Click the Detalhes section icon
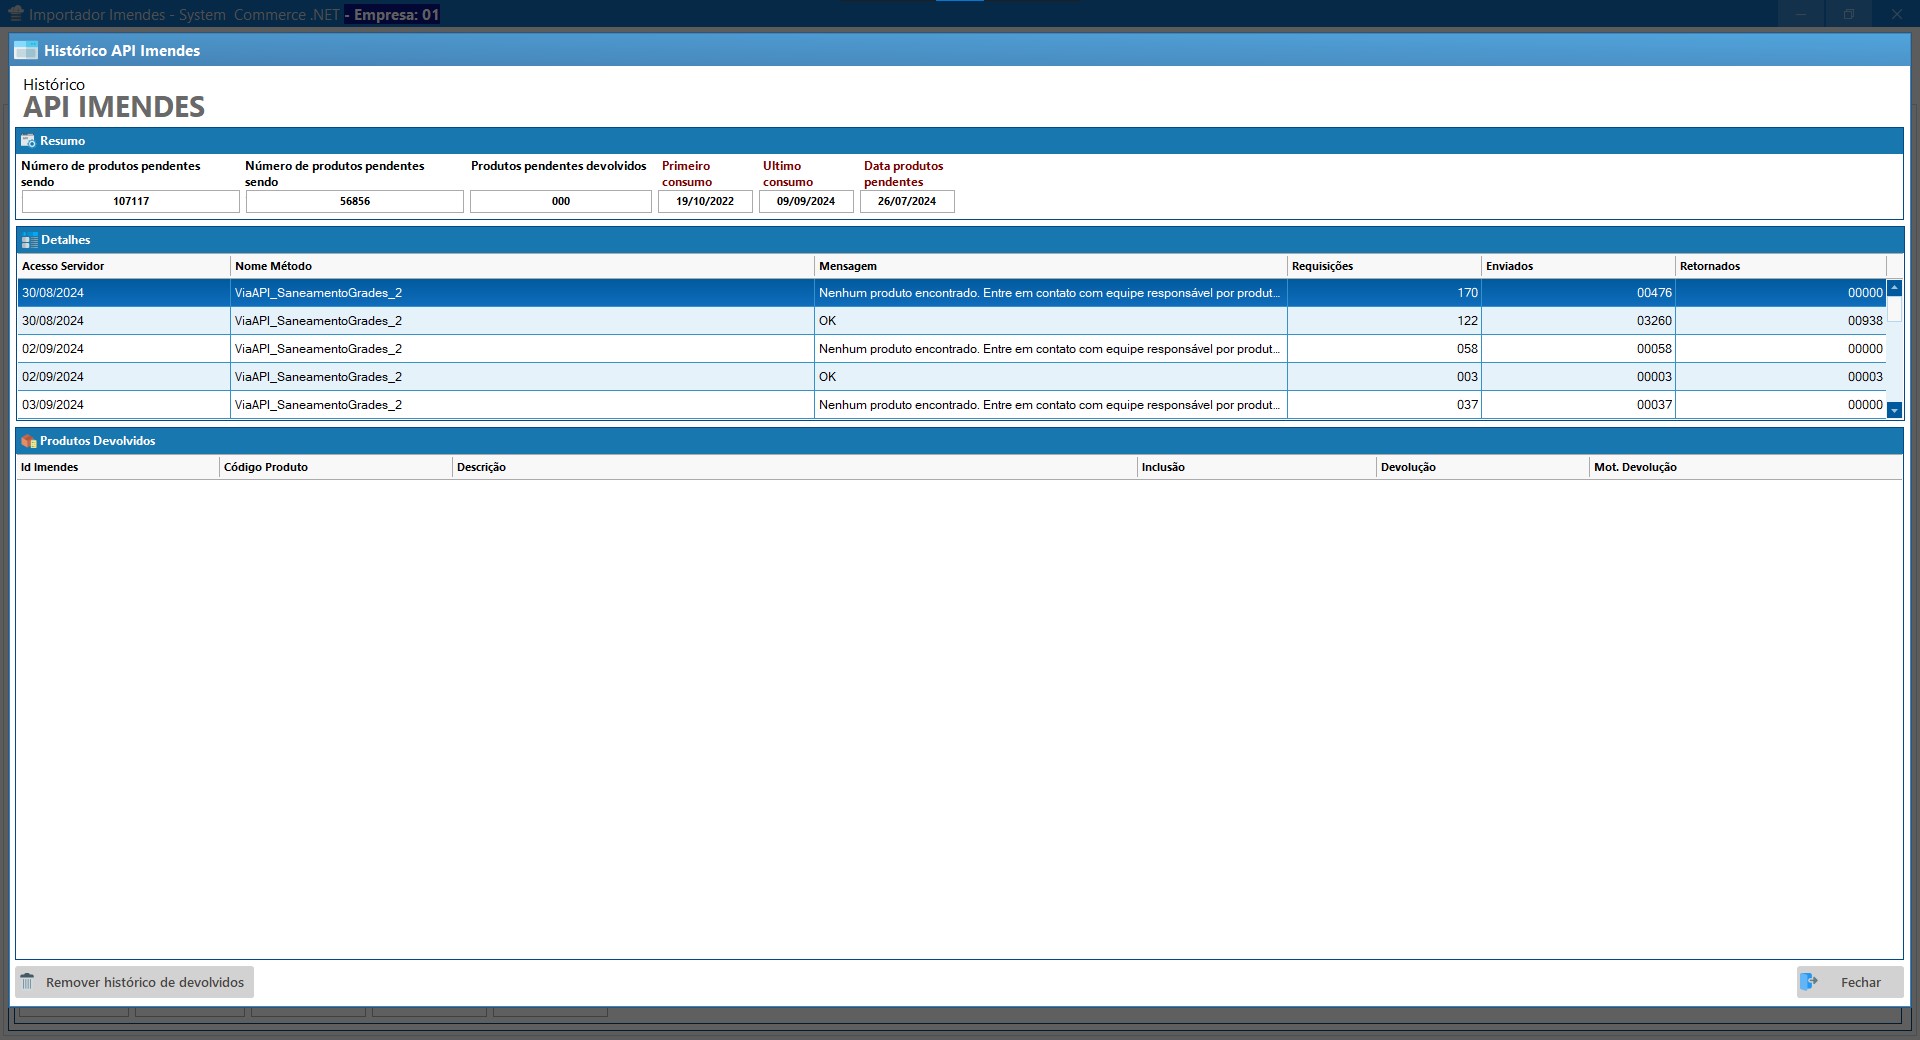The image size is (1920, 1040). (29, 241)
